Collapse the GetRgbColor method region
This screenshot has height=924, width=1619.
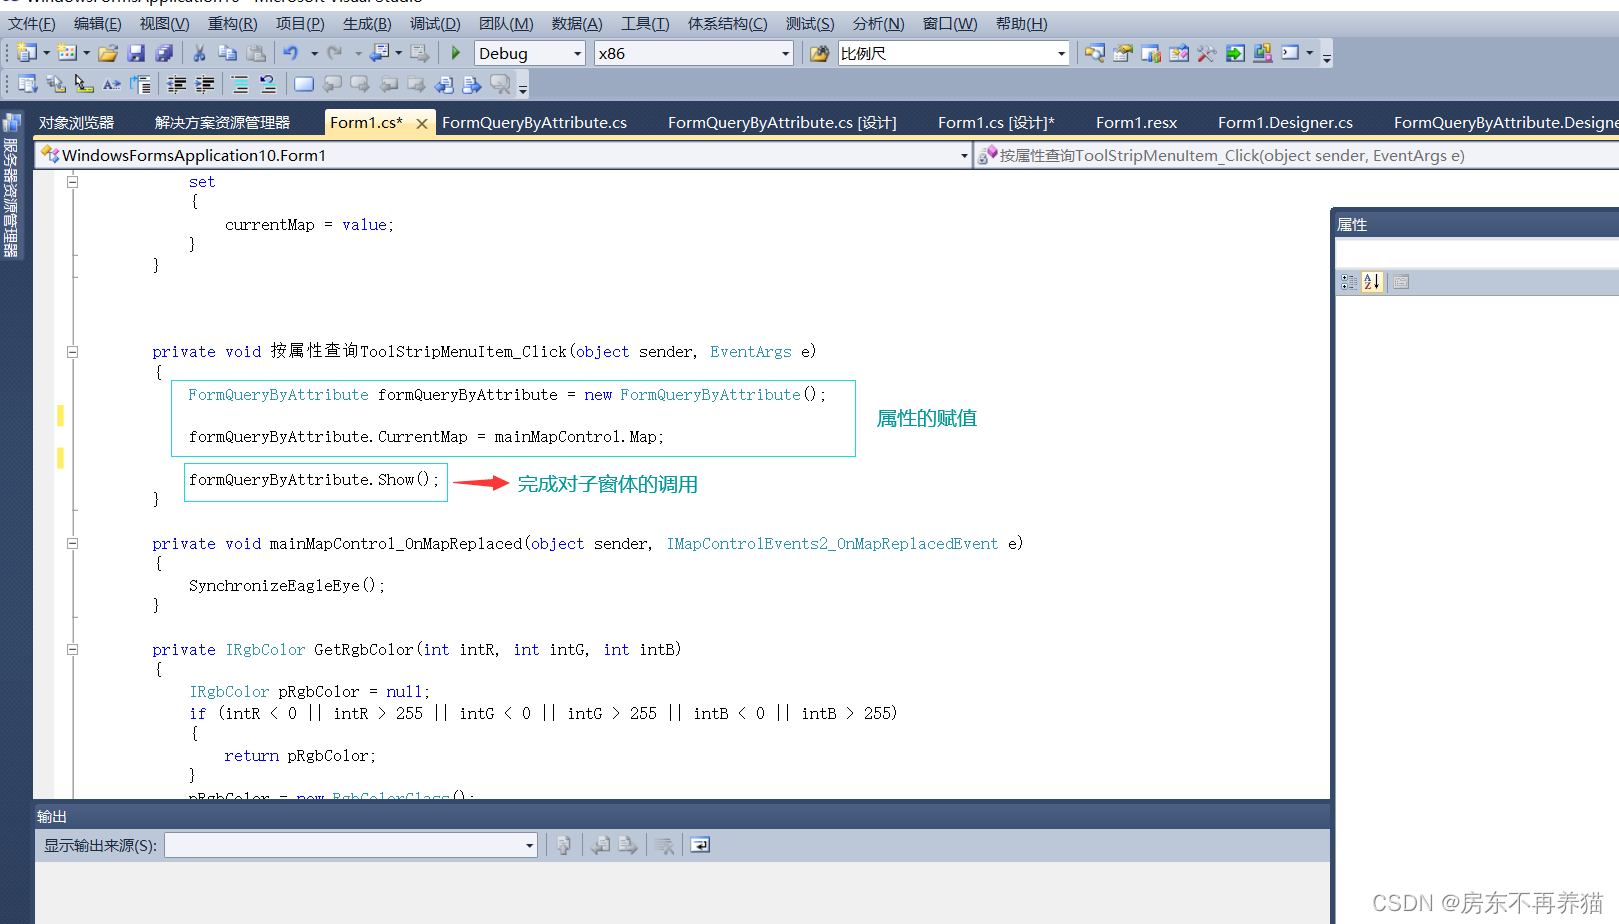pyautogui.click(x=72, y=650)
